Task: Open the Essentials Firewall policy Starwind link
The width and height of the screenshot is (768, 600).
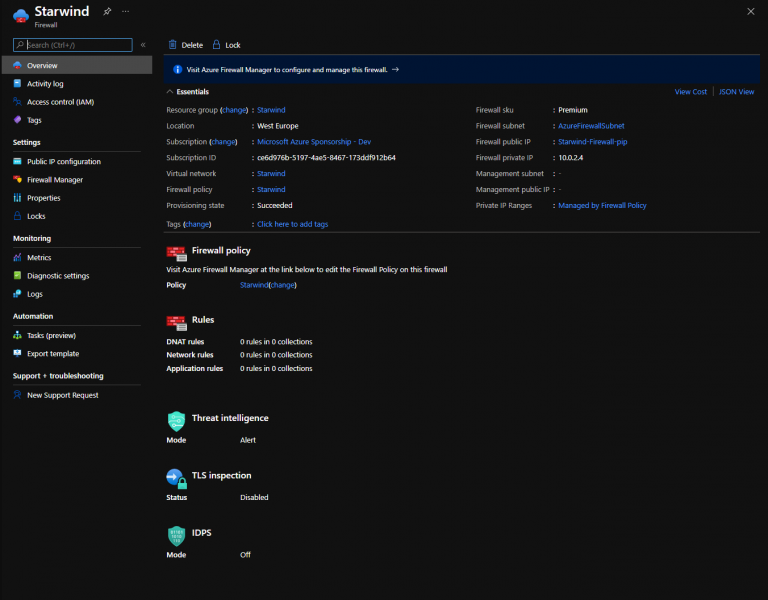Action: [x=271, y=190]
